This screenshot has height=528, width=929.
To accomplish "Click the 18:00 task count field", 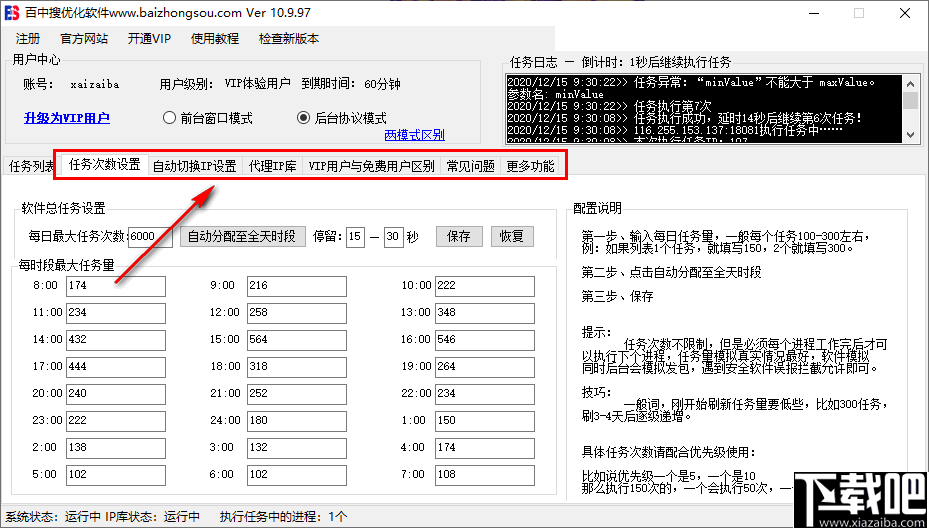I will pos(297,367).
